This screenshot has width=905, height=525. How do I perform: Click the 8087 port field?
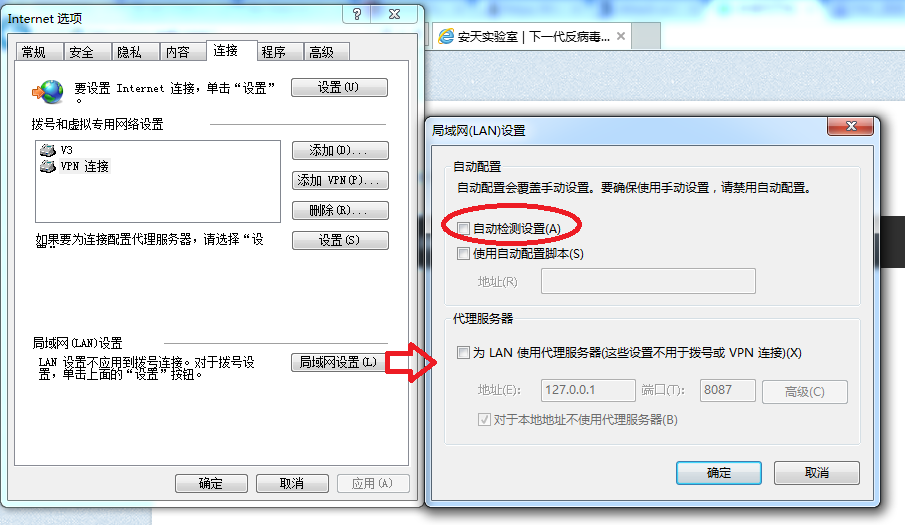pos(727,390)
